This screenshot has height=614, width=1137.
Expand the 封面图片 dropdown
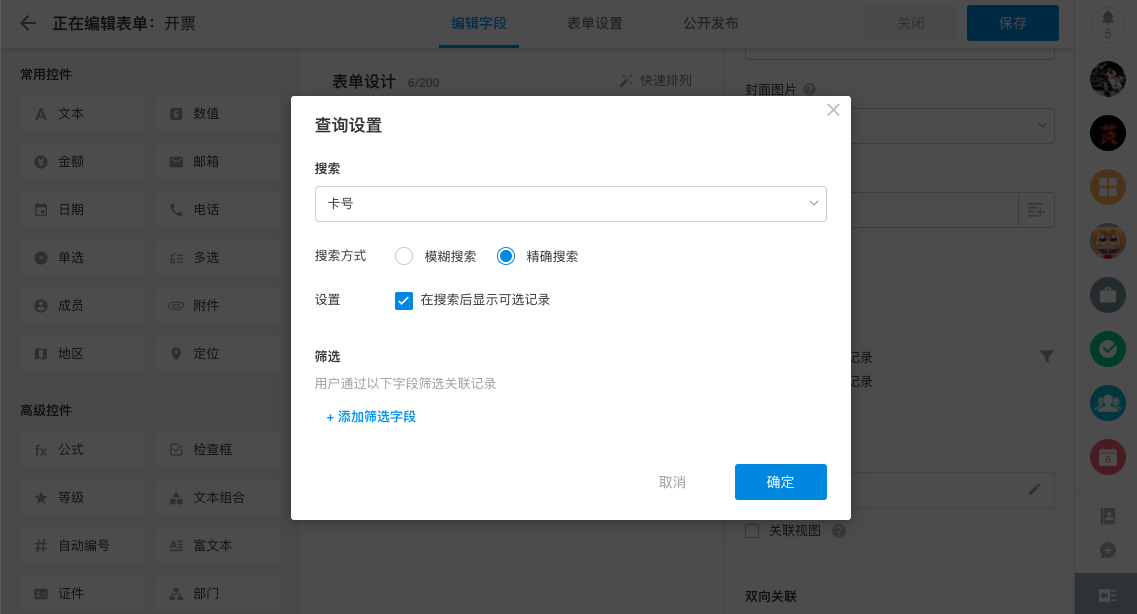[1042, 125]
